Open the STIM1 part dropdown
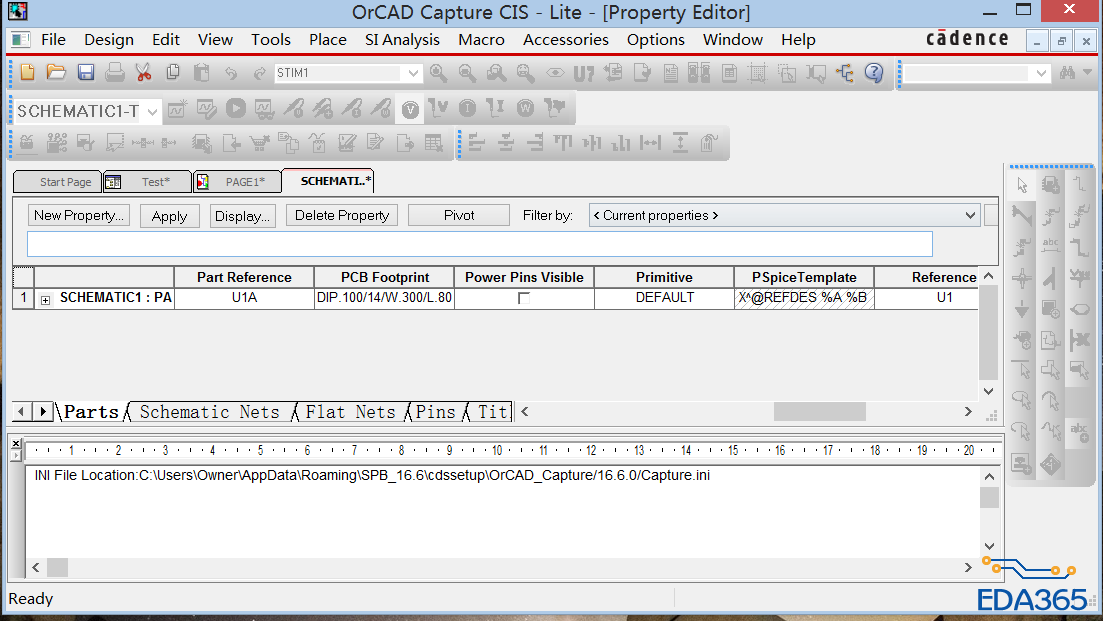1103x621 pixels. (x=412, y=73)
